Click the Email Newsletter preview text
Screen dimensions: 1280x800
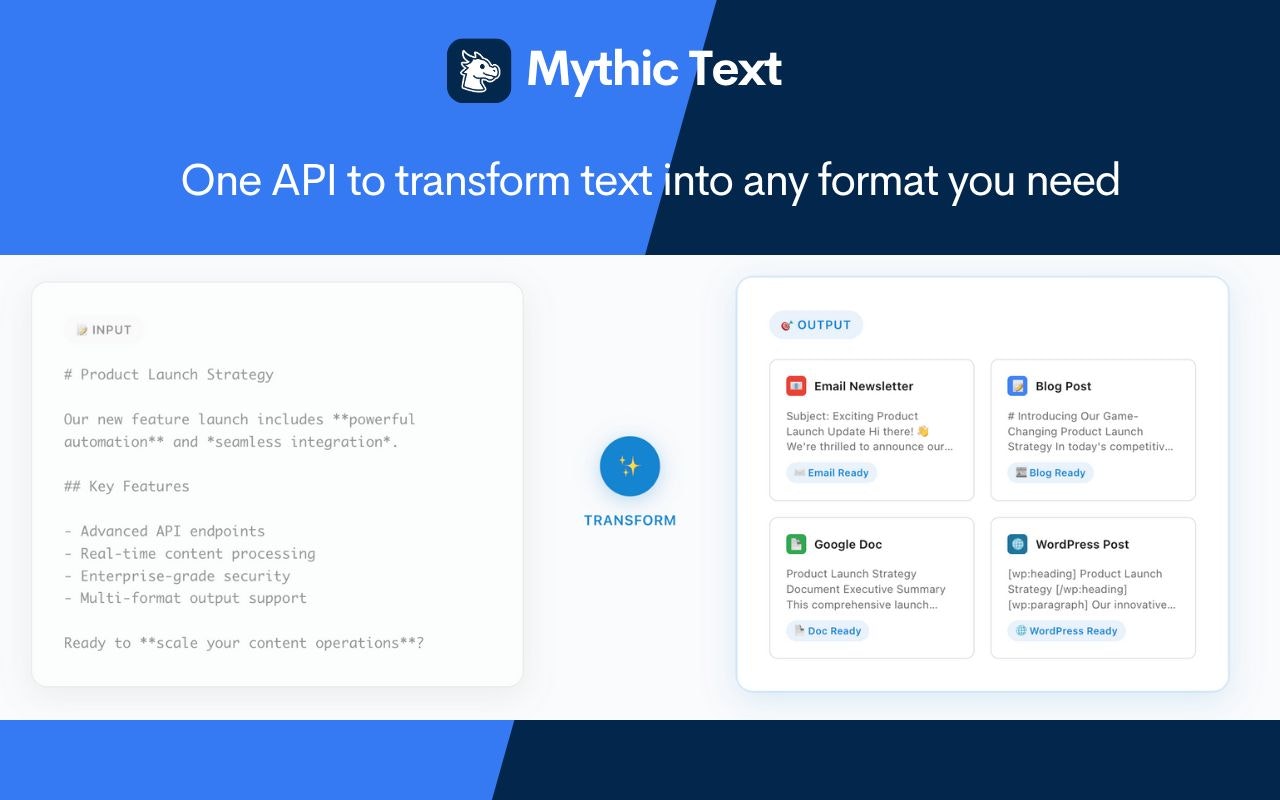[x=870, y=431]
